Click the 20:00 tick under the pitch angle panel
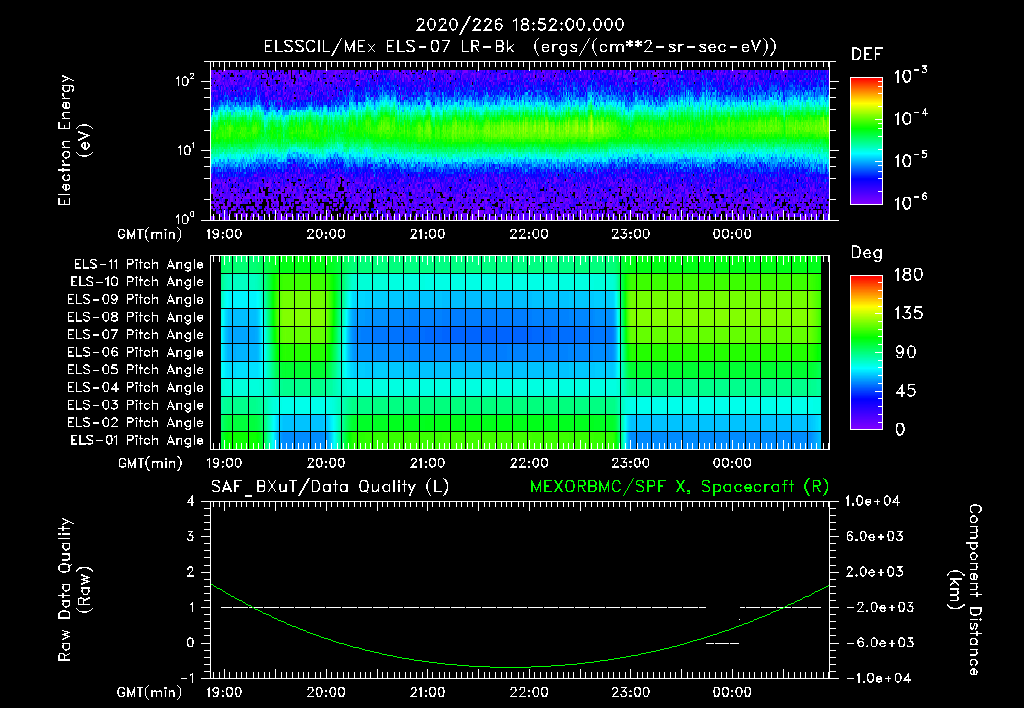 click(x=326, y=464)
